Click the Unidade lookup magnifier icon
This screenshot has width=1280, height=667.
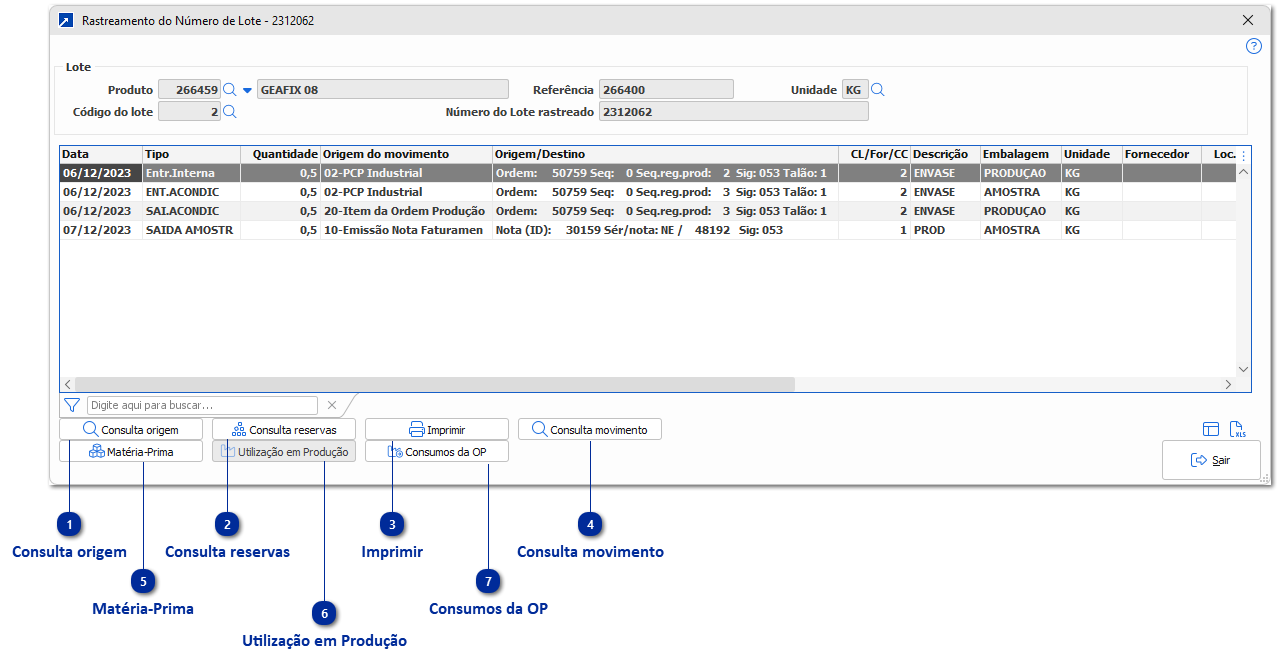coord(878,90)
